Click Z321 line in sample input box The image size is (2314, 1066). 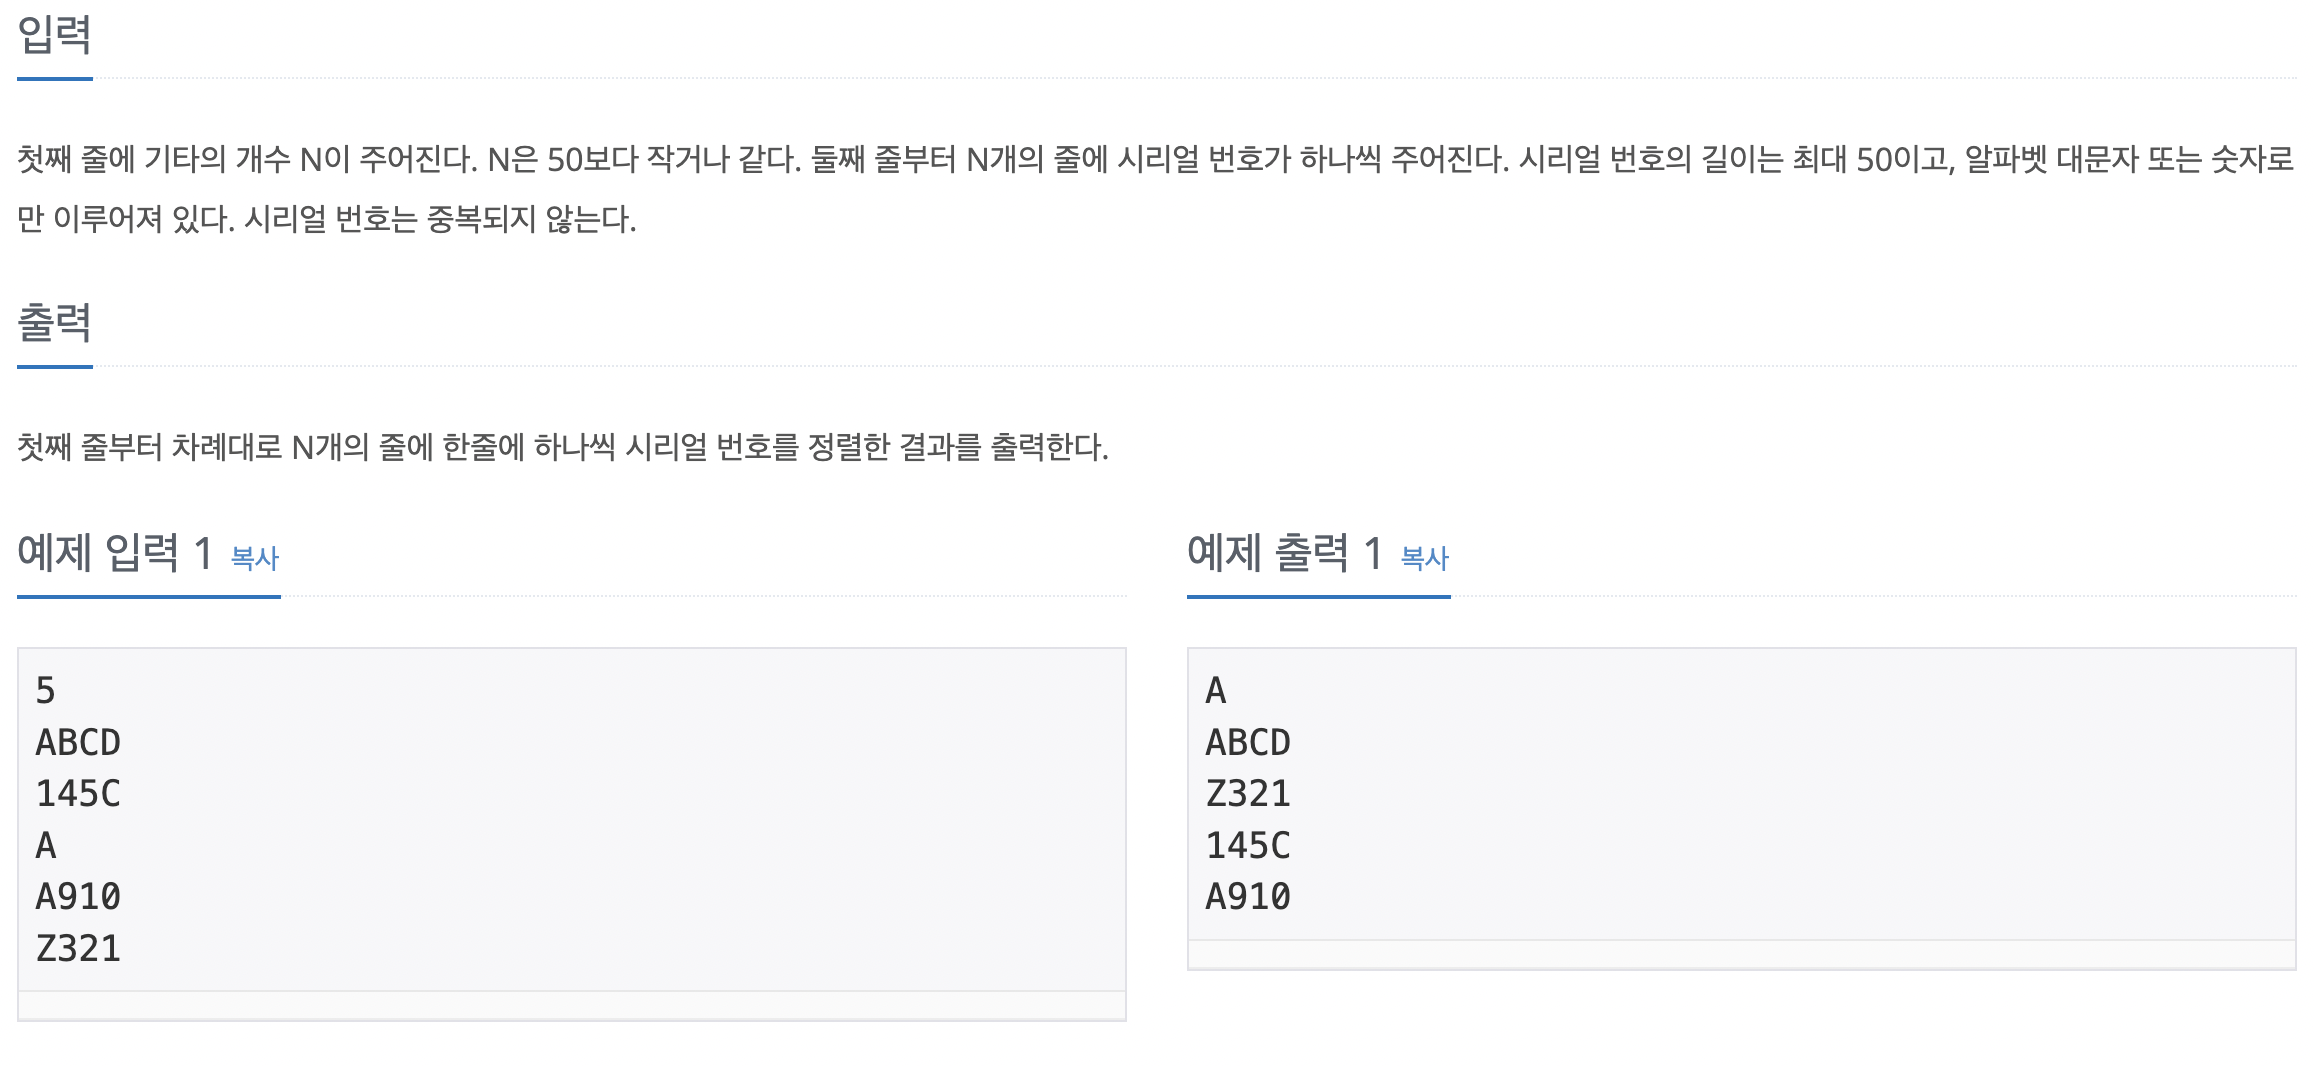[78, 949]
